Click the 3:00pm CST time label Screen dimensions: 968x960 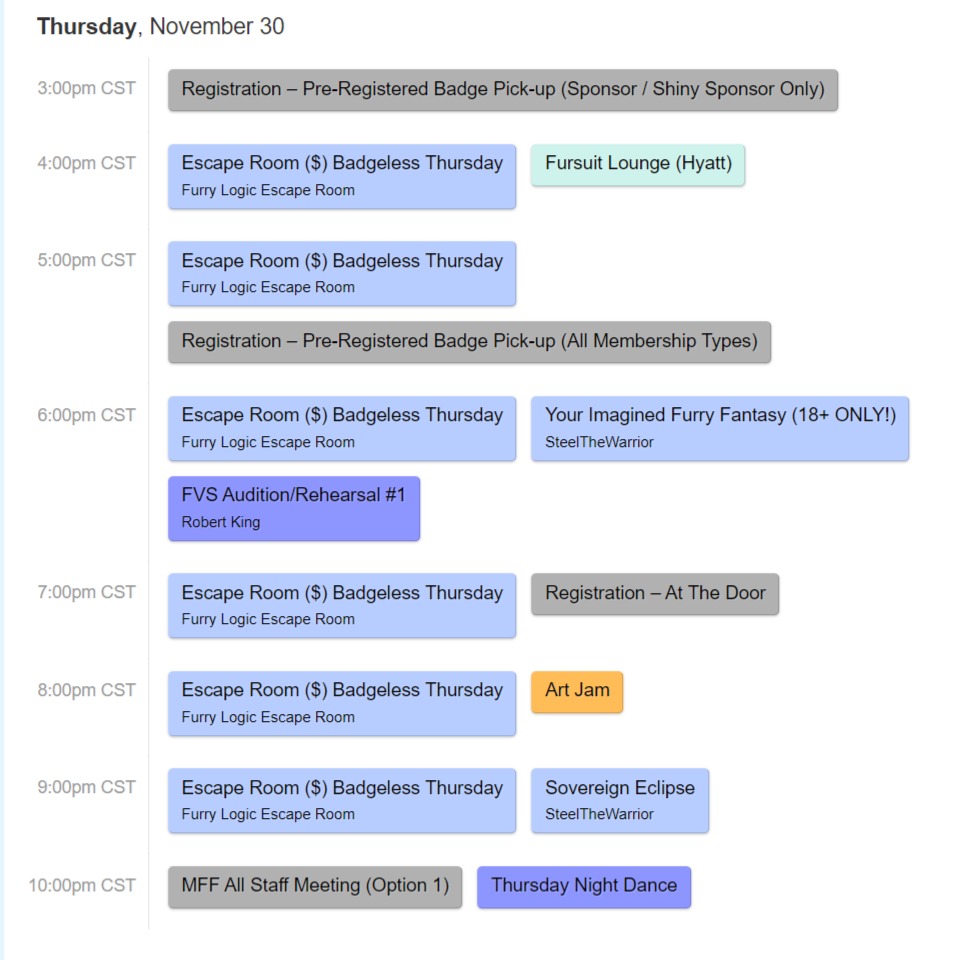pyautogui.click(x=86, y=88)
